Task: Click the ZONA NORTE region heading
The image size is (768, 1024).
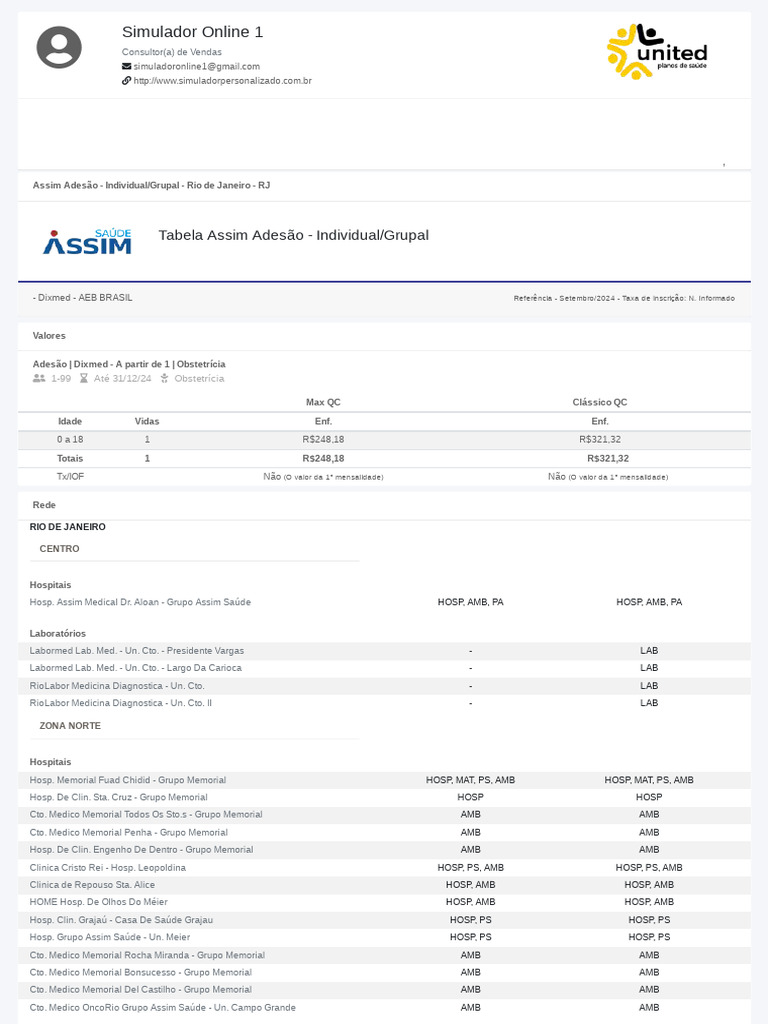Action: 70,726
